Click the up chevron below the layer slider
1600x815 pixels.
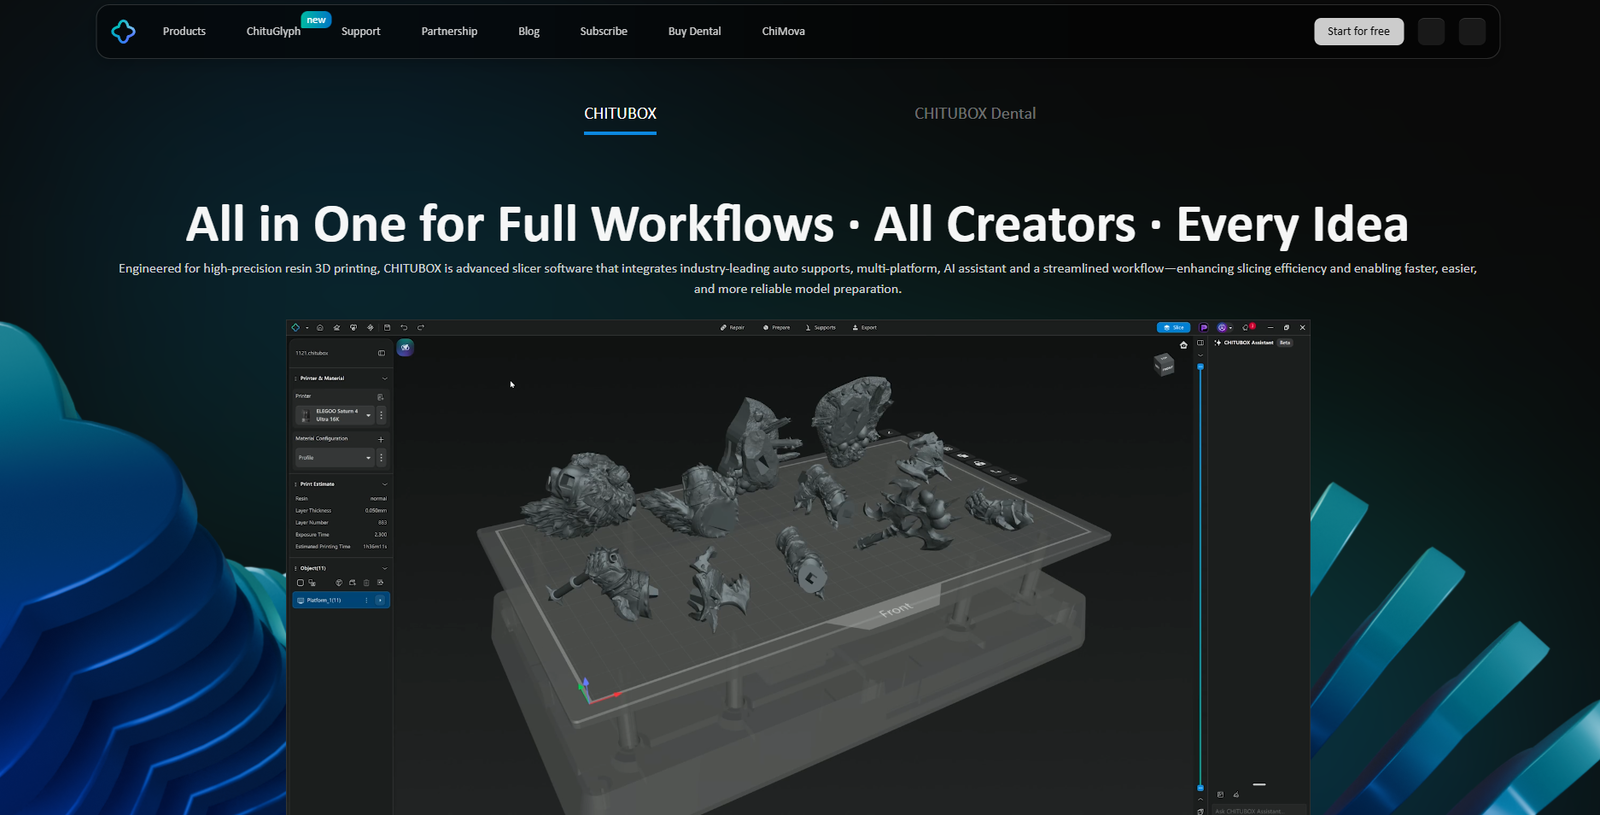[1200, 799]
